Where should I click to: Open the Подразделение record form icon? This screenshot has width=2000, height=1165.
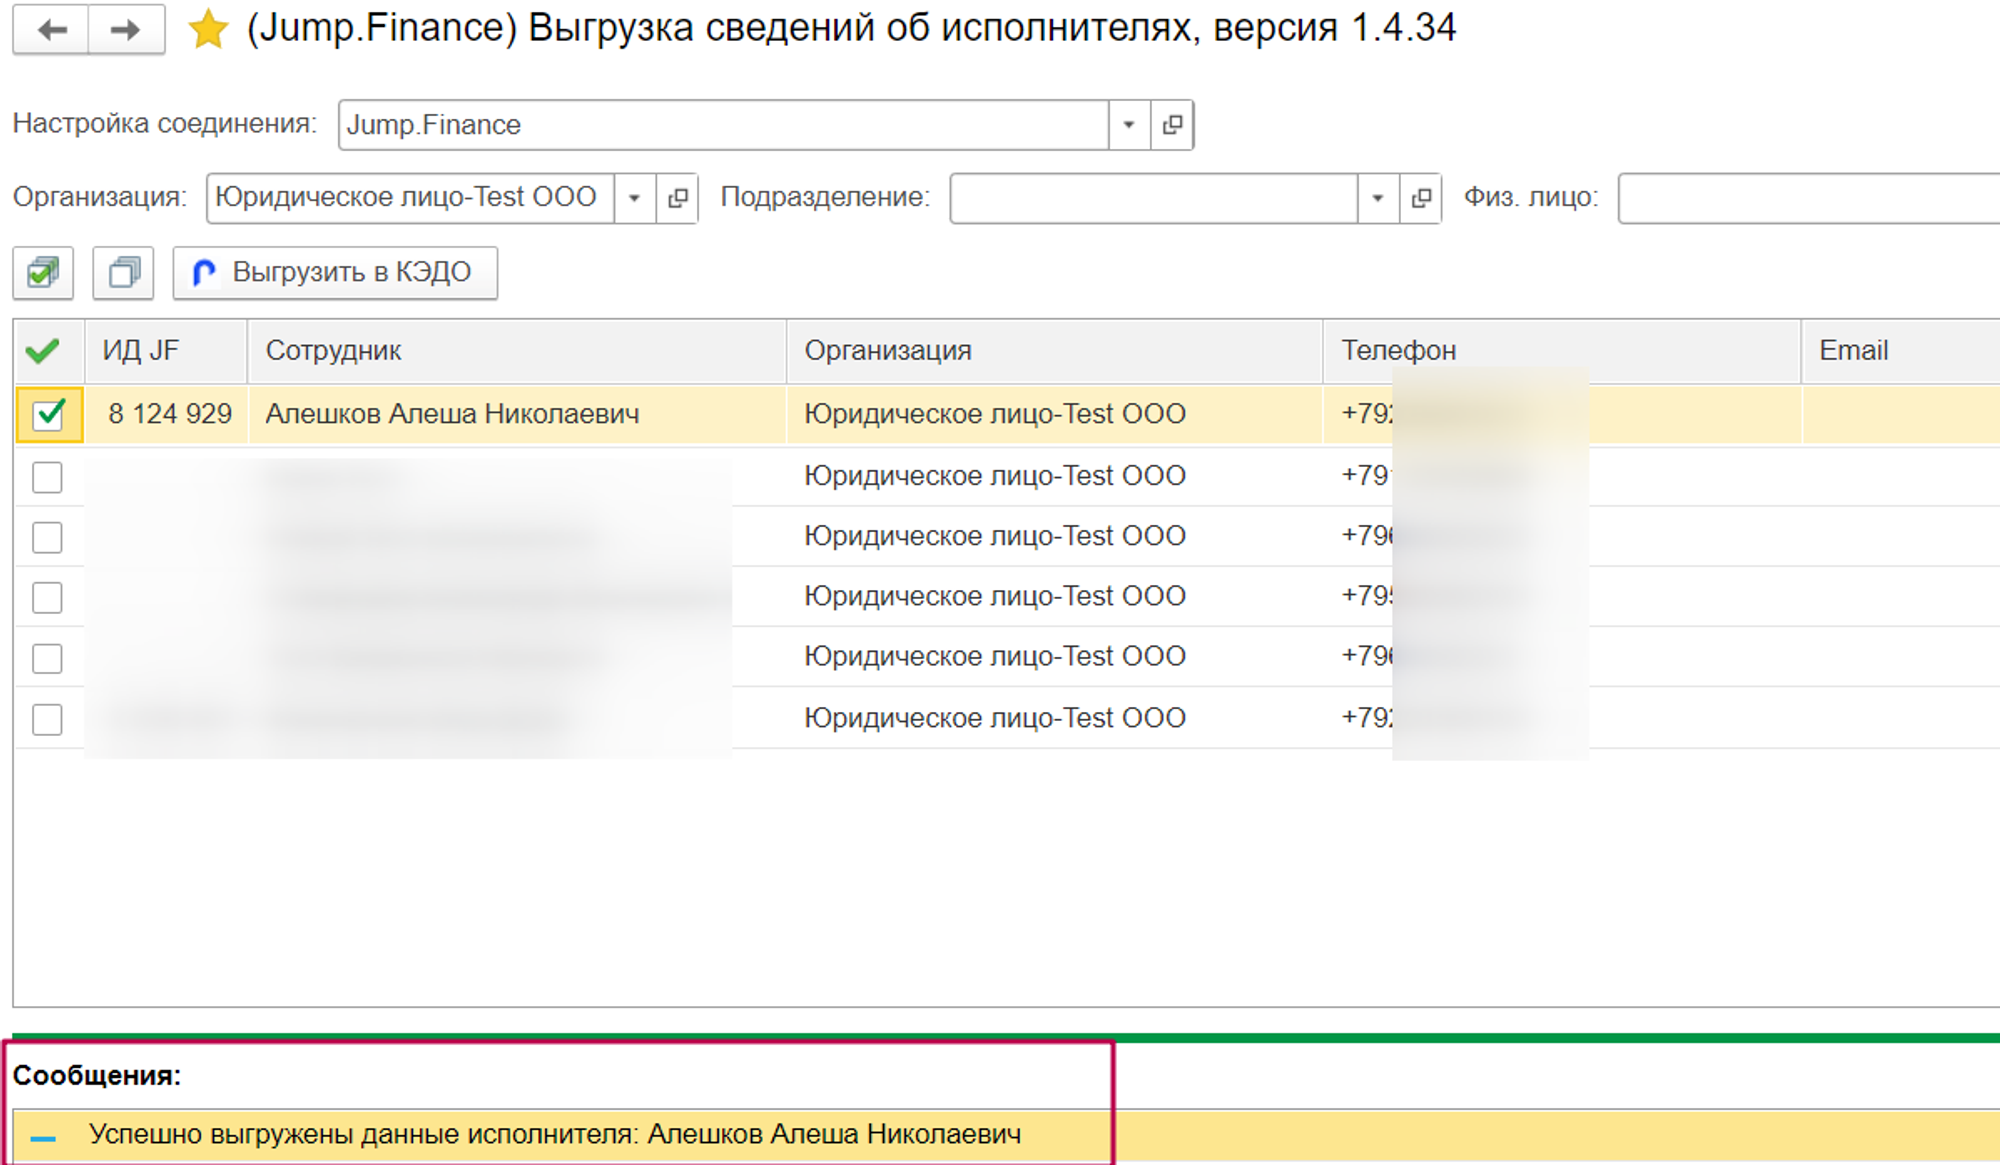click(1420, 198)
